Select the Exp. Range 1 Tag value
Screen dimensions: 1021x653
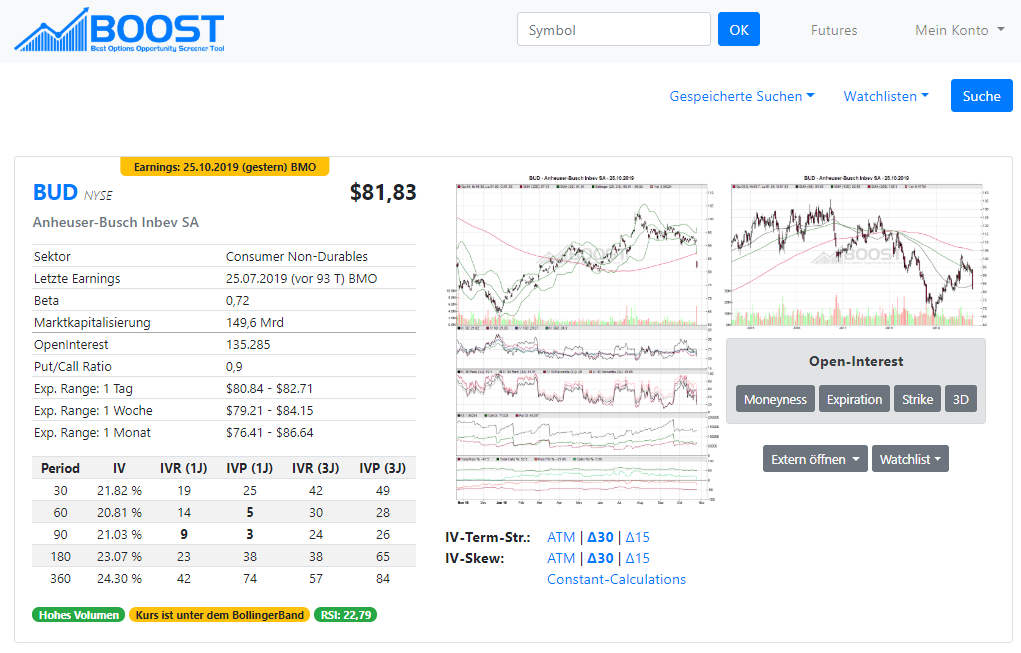click(270, 388)
